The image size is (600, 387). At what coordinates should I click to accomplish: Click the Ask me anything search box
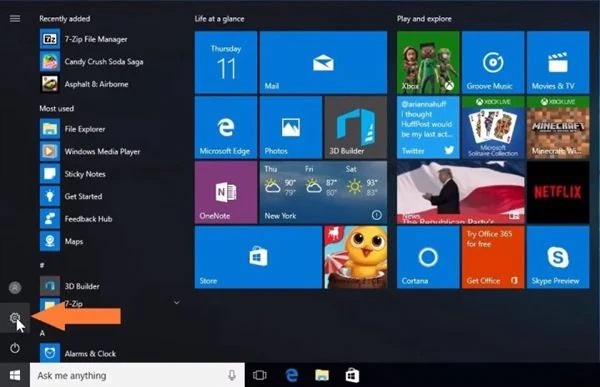coord(137,375)
